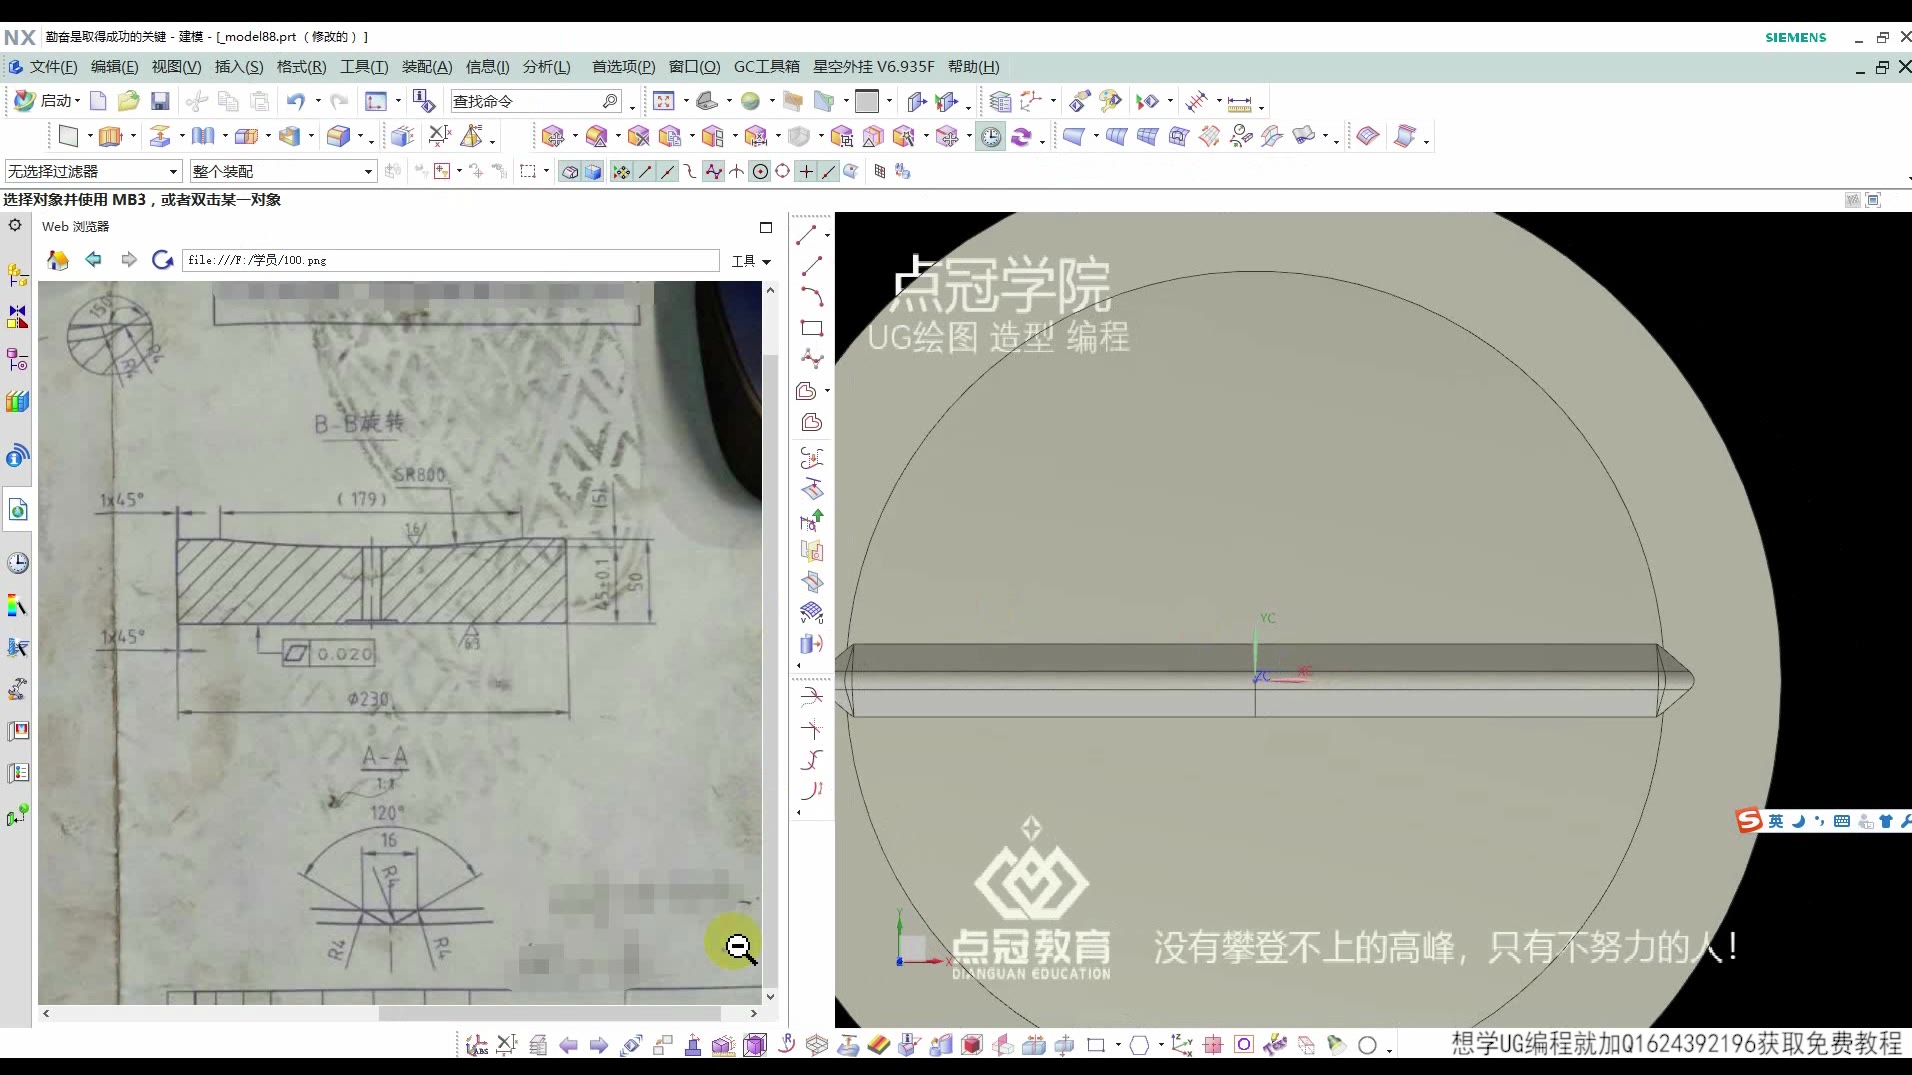Open the browser 工具 tools dropdown
Screen dimensions: 1912x1075
pos(751,261)
